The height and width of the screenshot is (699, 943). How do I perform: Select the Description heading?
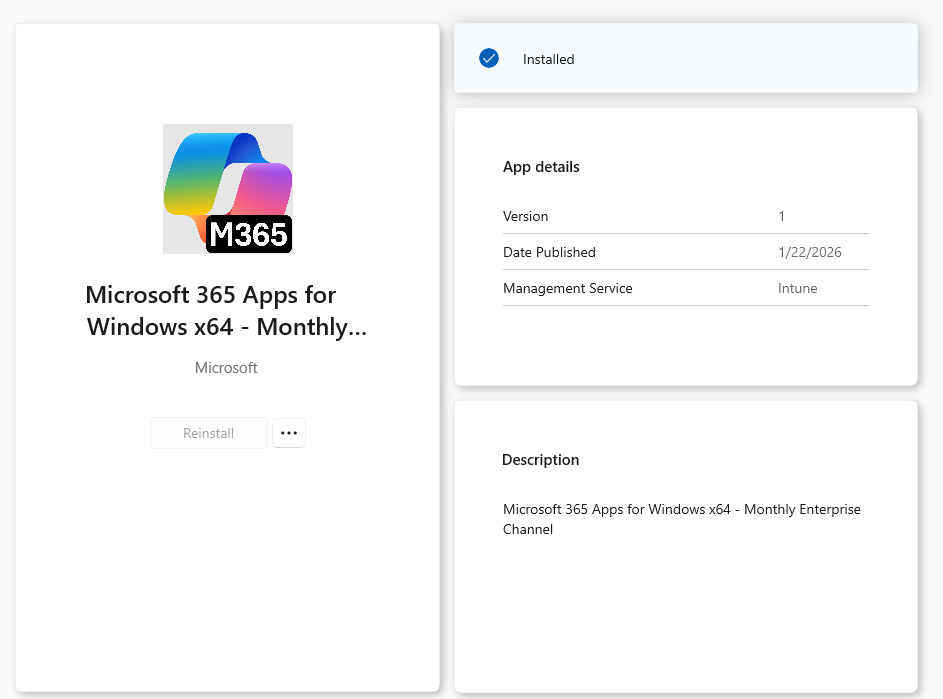540,460
